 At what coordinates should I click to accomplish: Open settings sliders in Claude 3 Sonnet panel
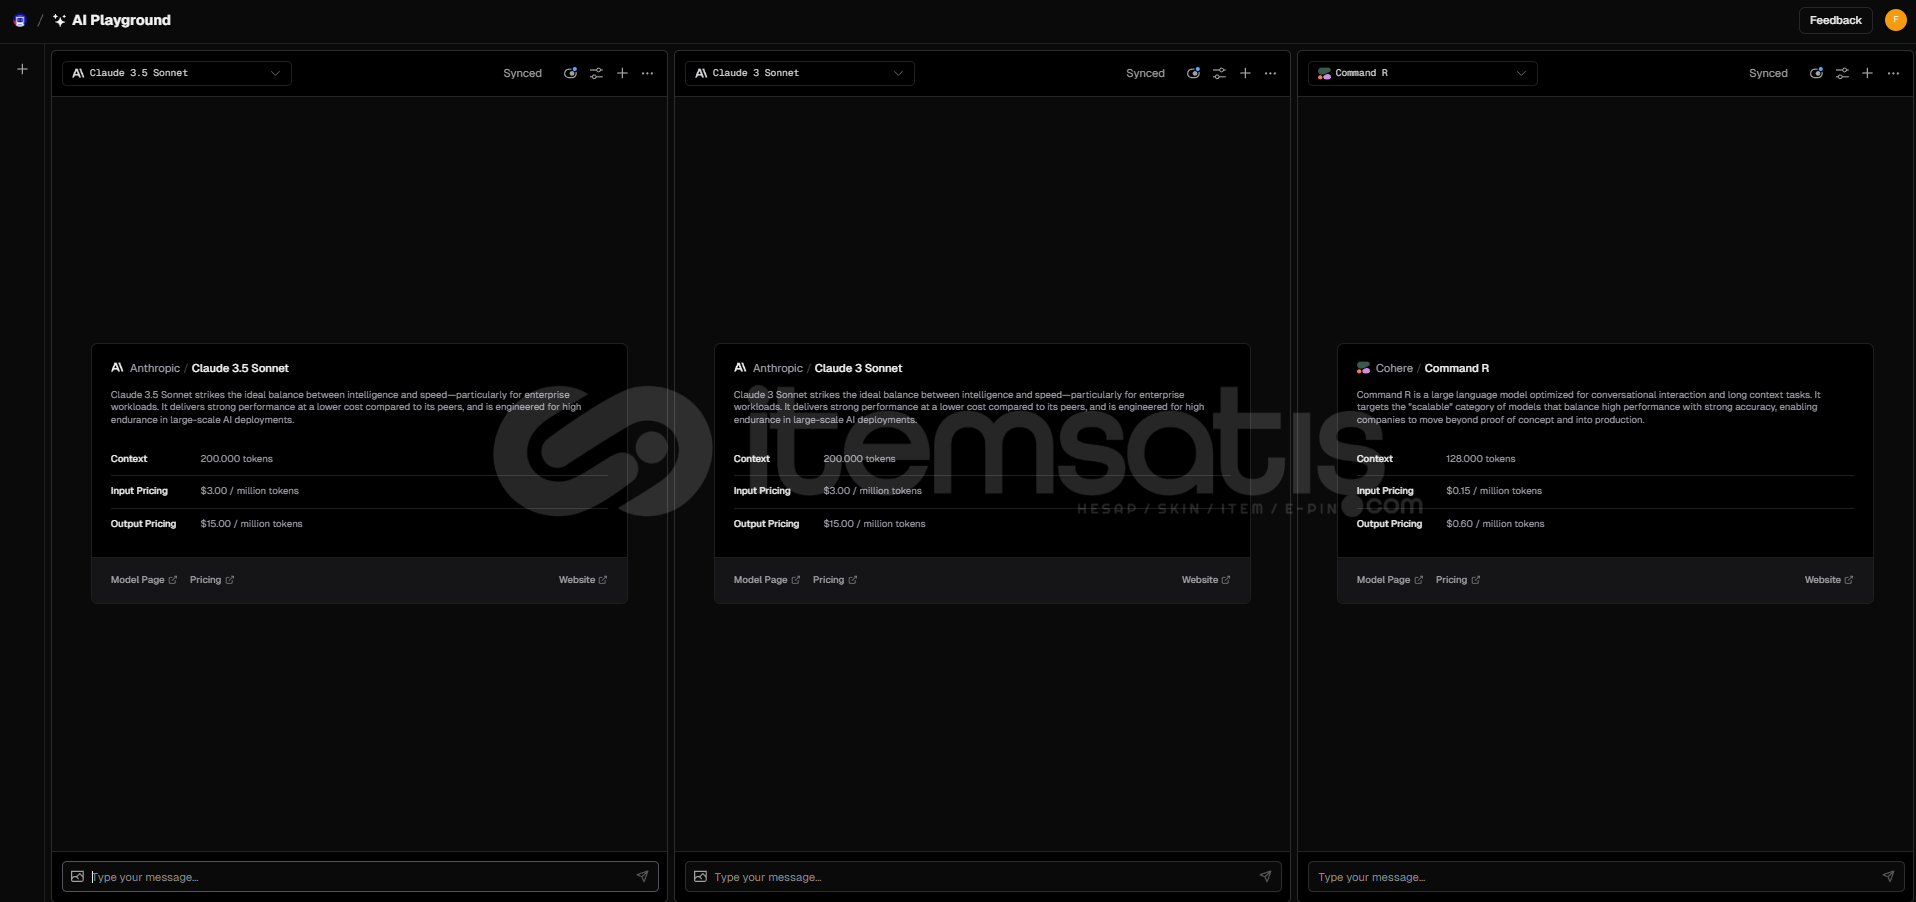tap(1219, 73)
